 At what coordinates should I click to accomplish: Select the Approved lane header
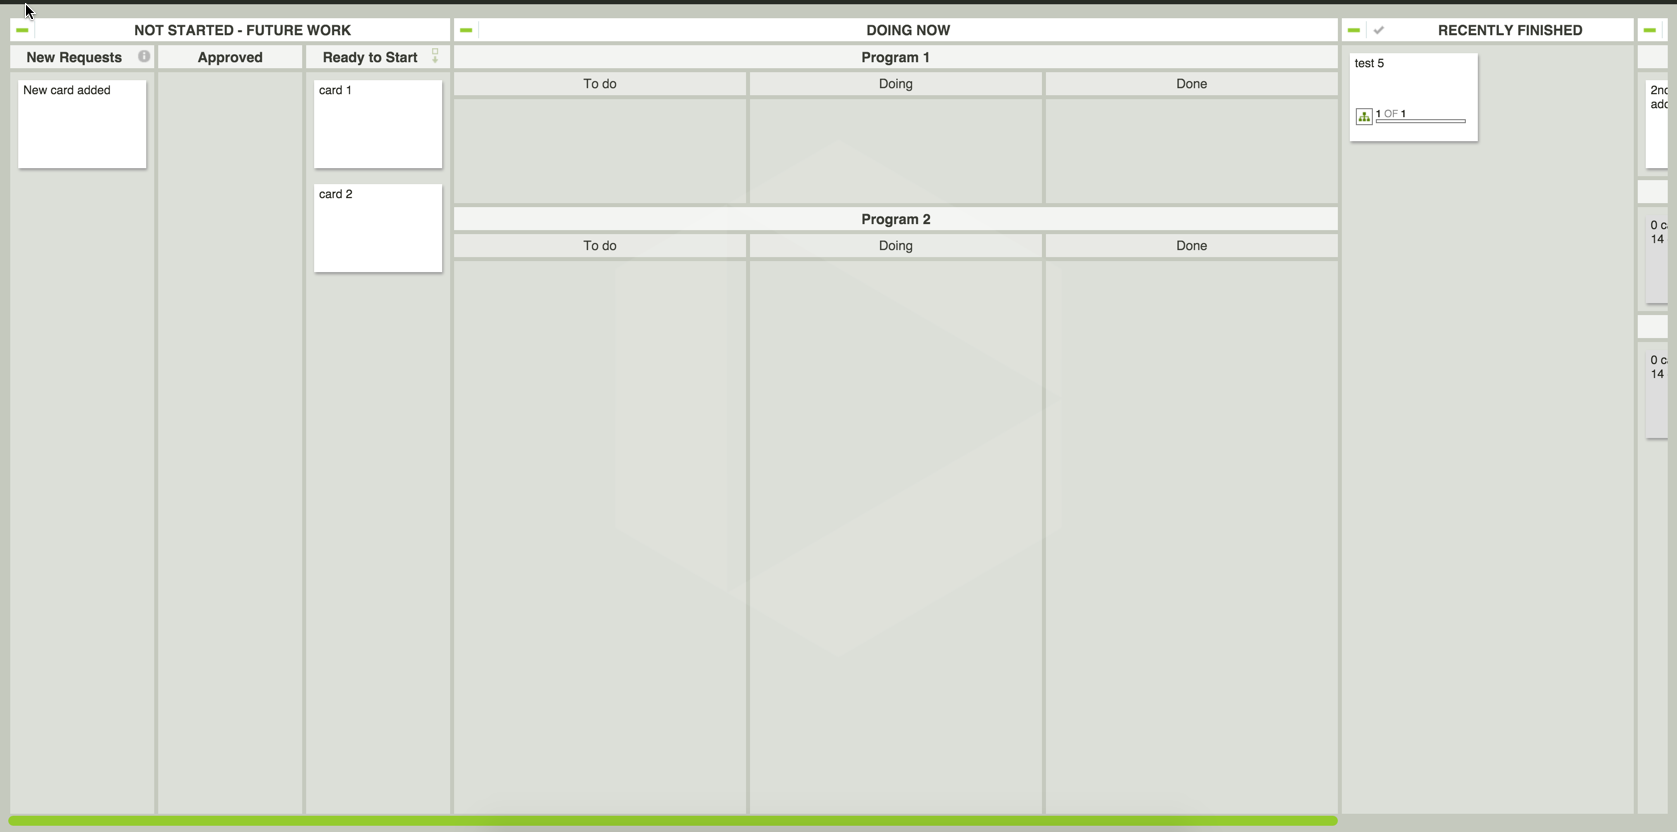pos(230,57)
